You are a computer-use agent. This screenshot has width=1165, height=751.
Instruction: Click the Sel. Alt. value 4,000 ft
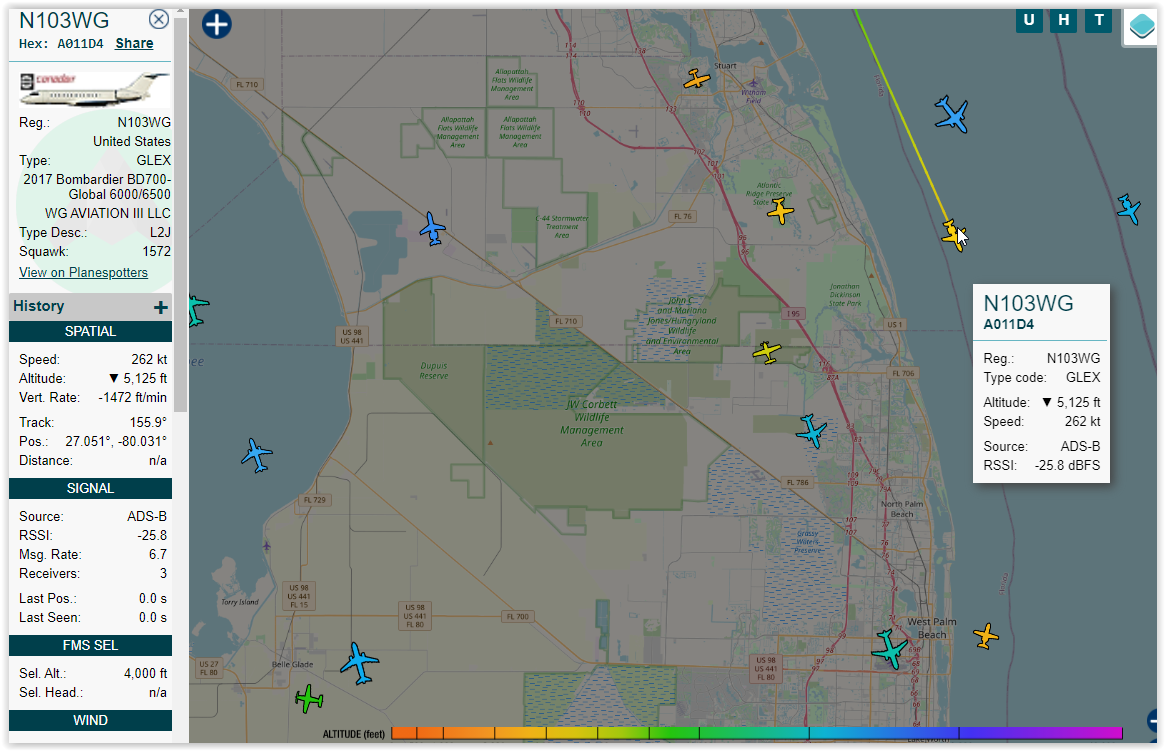pos(146,674)
